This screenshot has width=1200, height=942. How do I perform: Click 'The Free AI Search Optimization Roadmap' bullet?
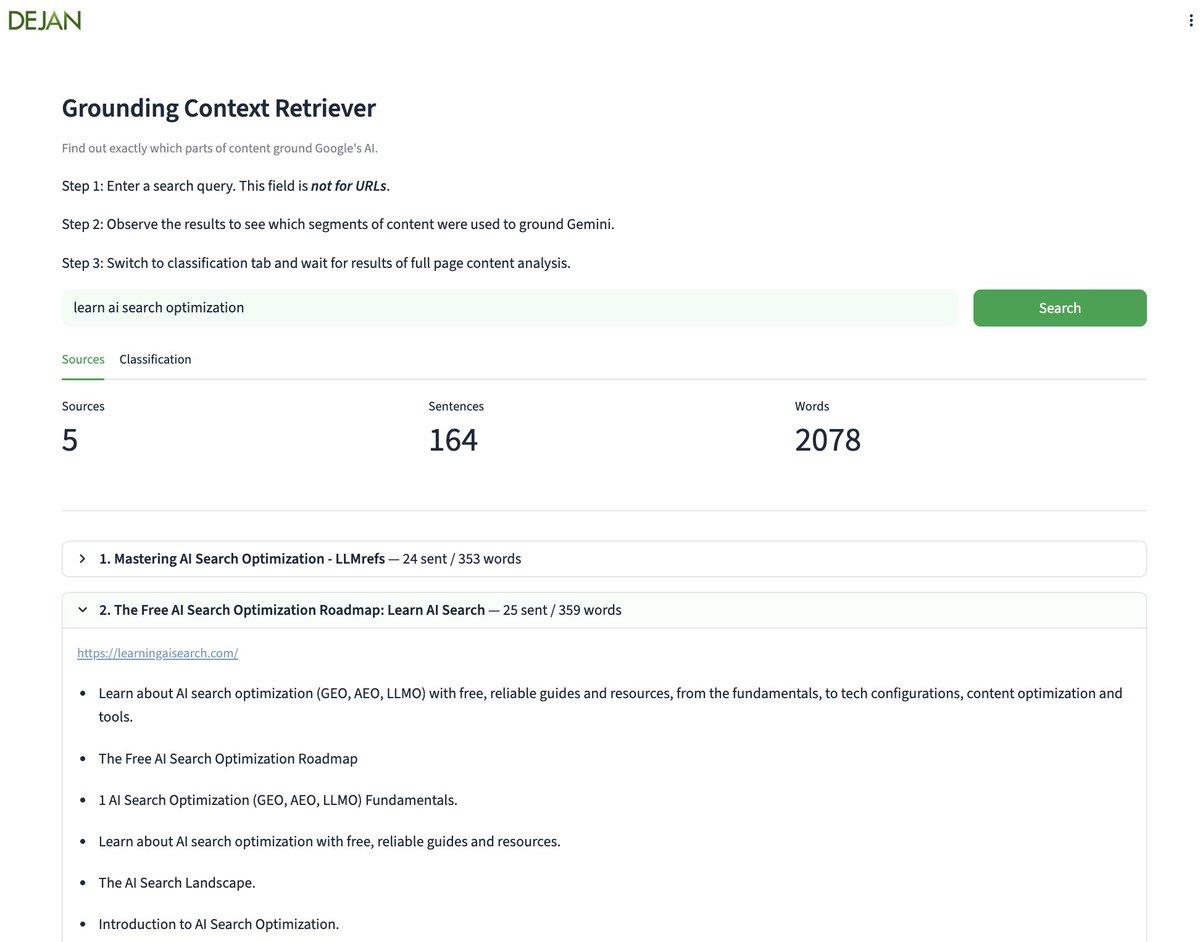pos(228,759)
